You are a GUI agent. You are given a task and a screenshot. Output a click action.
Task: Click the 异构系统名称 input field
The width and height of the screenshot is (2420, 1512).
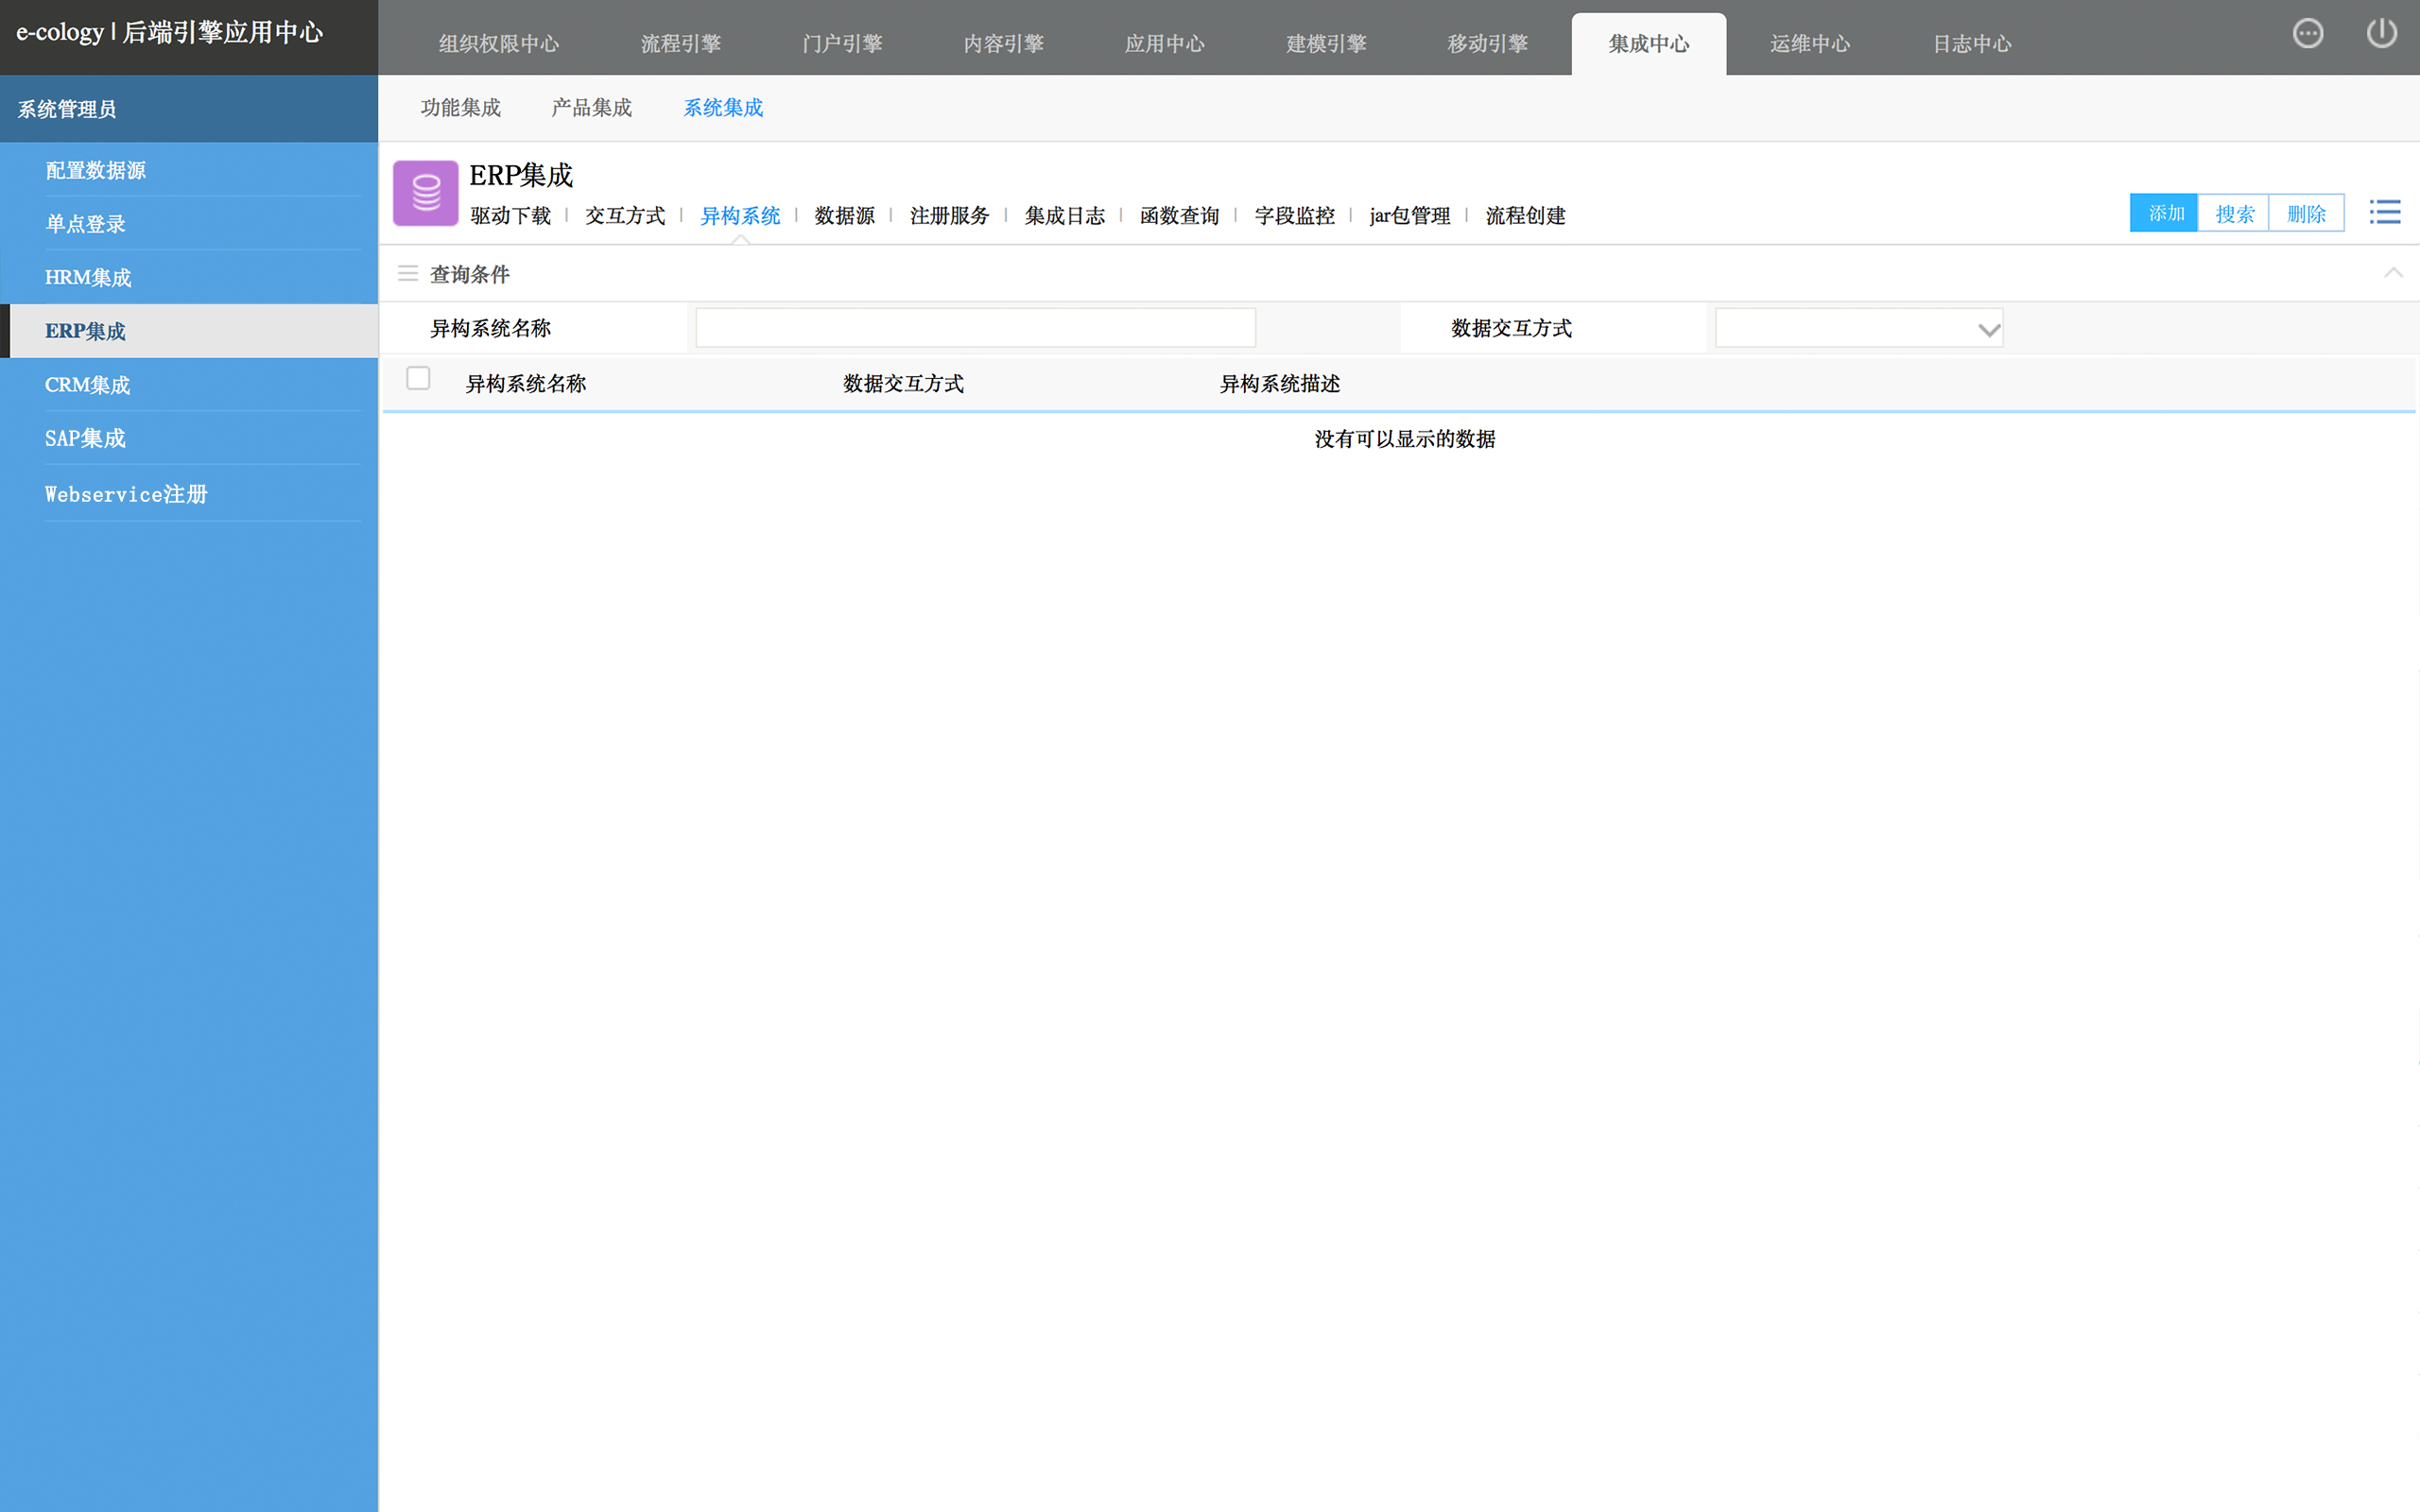[975, 328]
